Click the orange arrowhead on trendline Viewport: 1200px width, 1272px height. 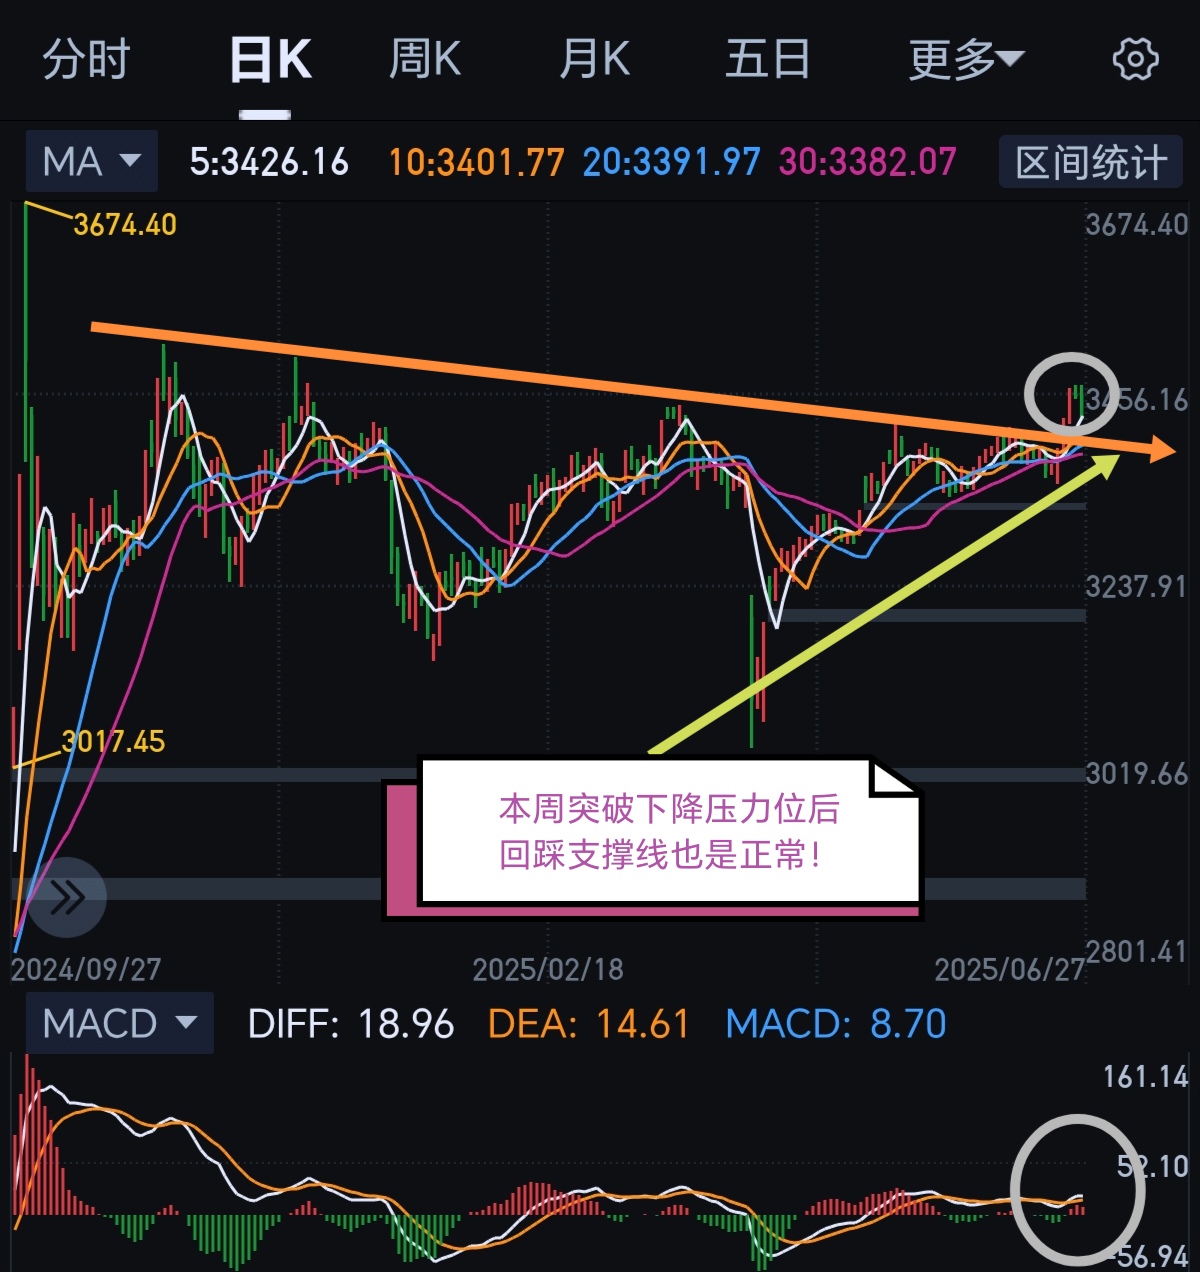[1161, 449]
